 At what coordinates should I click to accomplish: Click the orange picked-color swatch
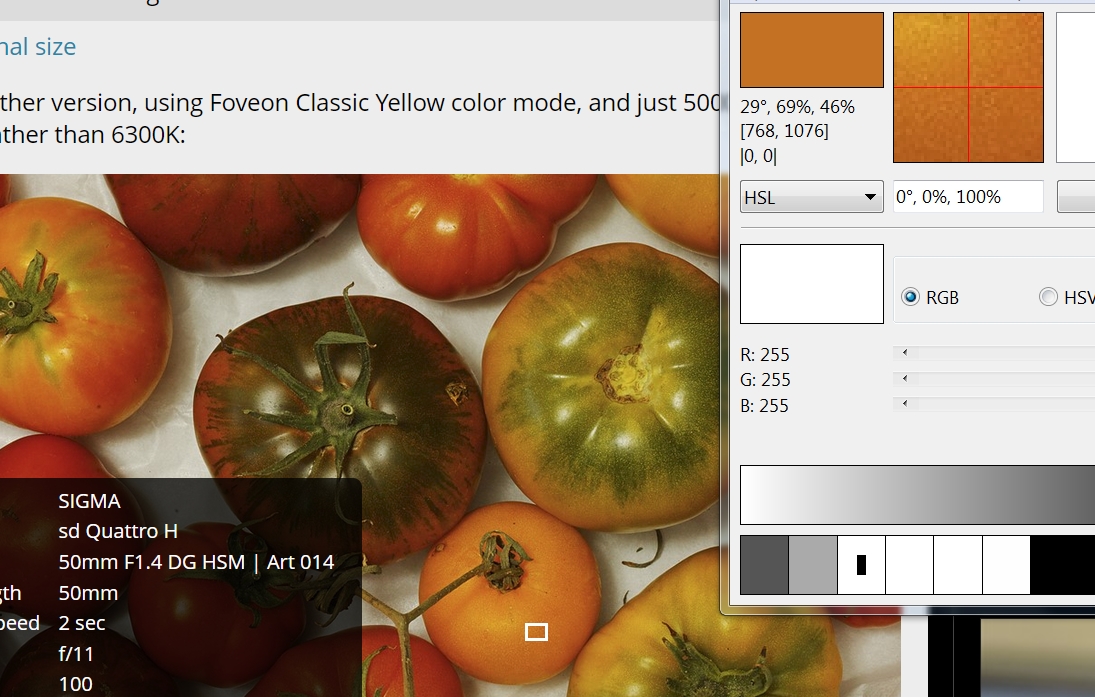coord(811,50)
